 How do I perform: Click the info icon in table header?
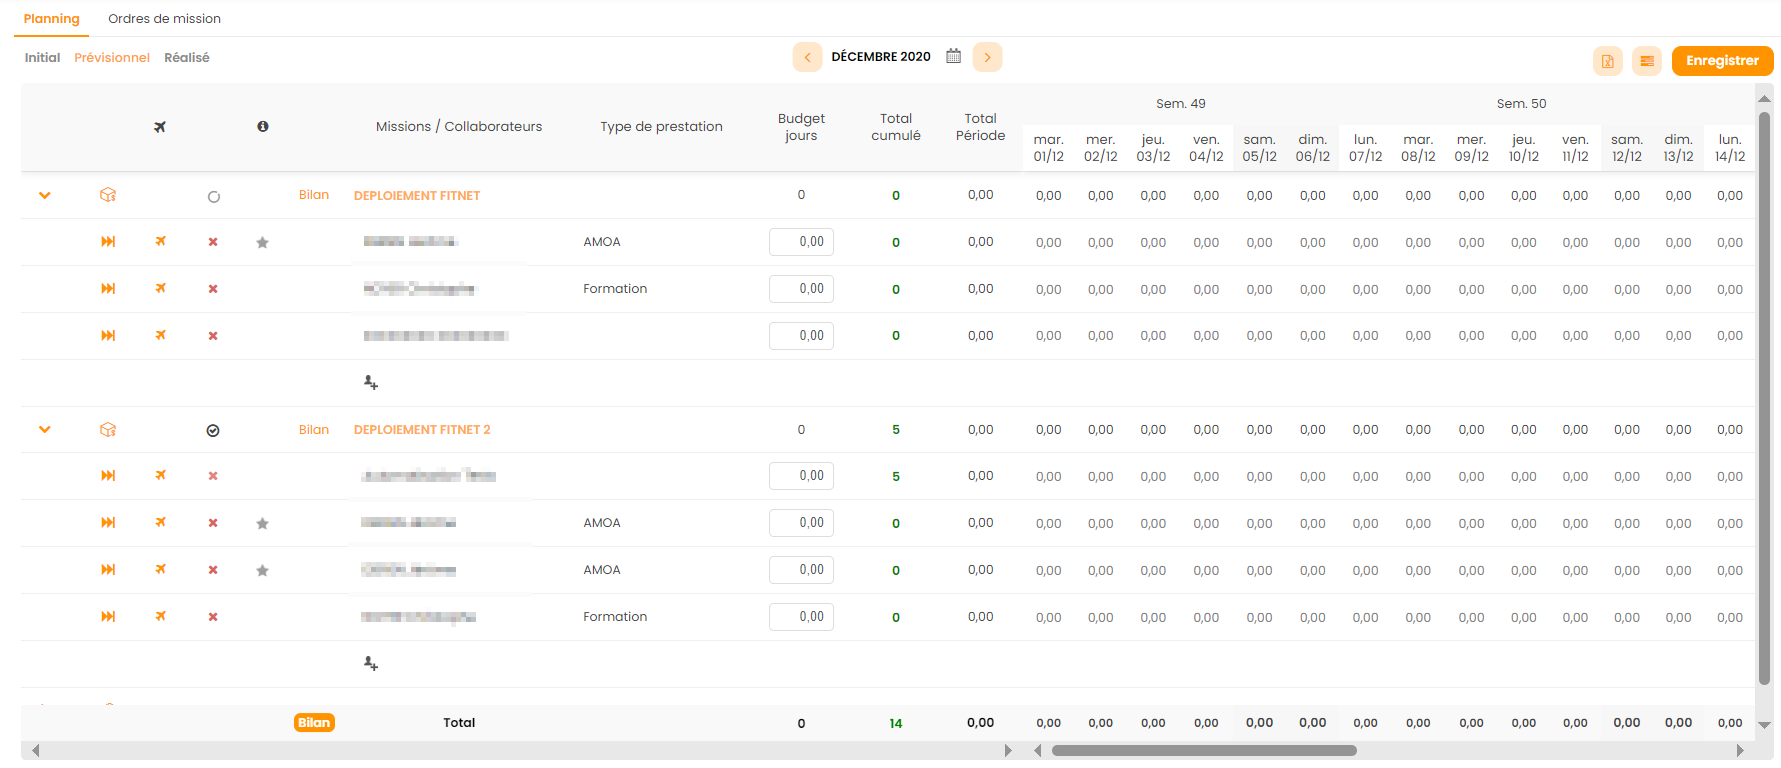pyautogui.click(x=262, y=127)
